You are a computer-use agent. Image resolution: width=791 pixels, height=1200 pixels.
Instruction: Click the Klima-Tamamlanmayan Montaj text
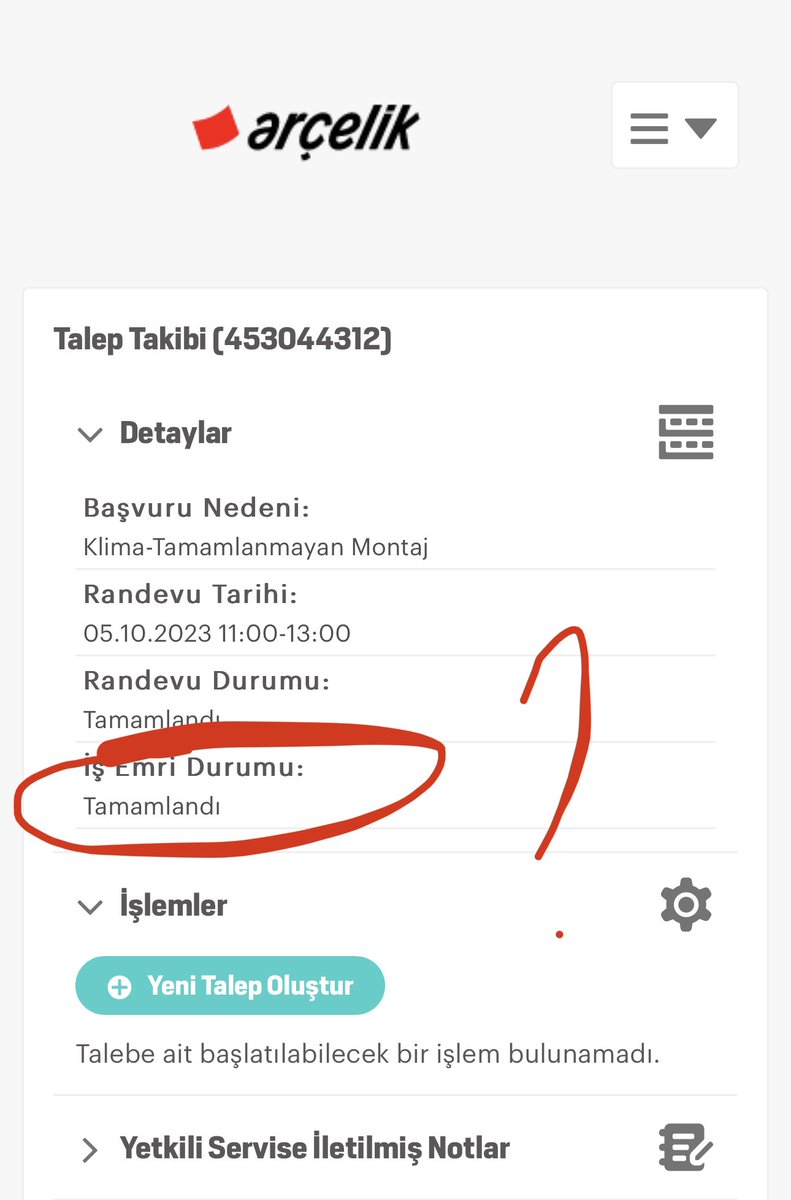point(256,547)
